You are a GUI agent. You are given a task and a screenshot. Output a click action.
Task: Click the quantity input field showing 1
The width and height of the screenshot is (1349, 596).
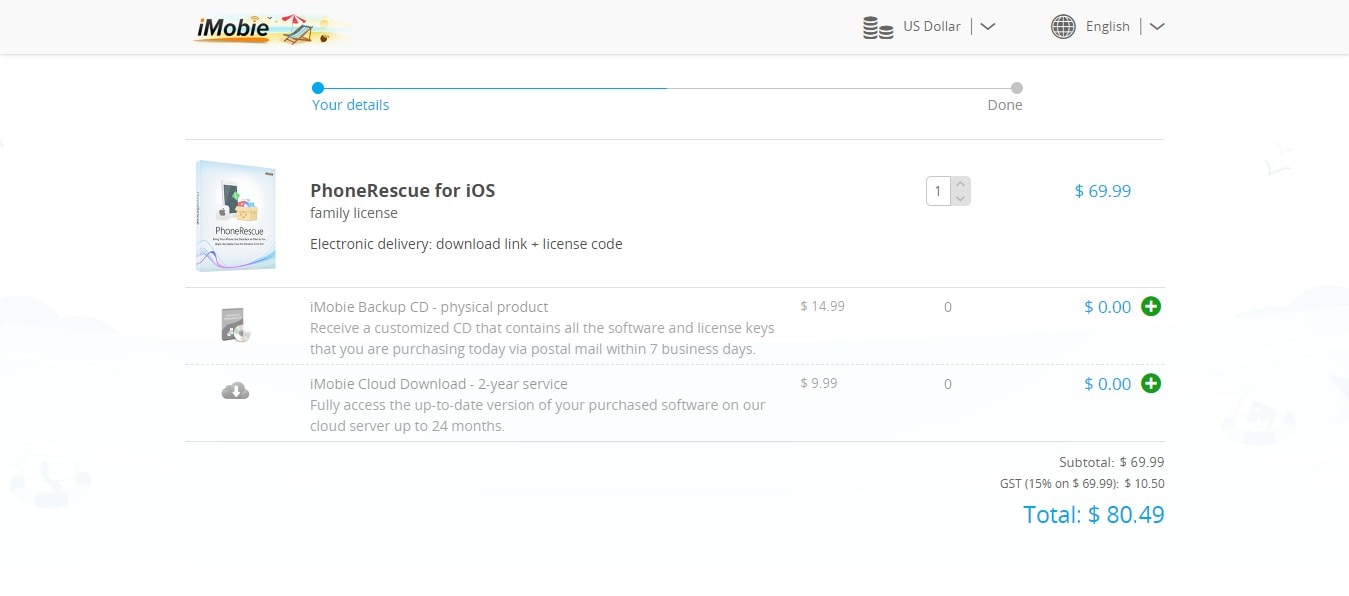click(x=939, y=191)
